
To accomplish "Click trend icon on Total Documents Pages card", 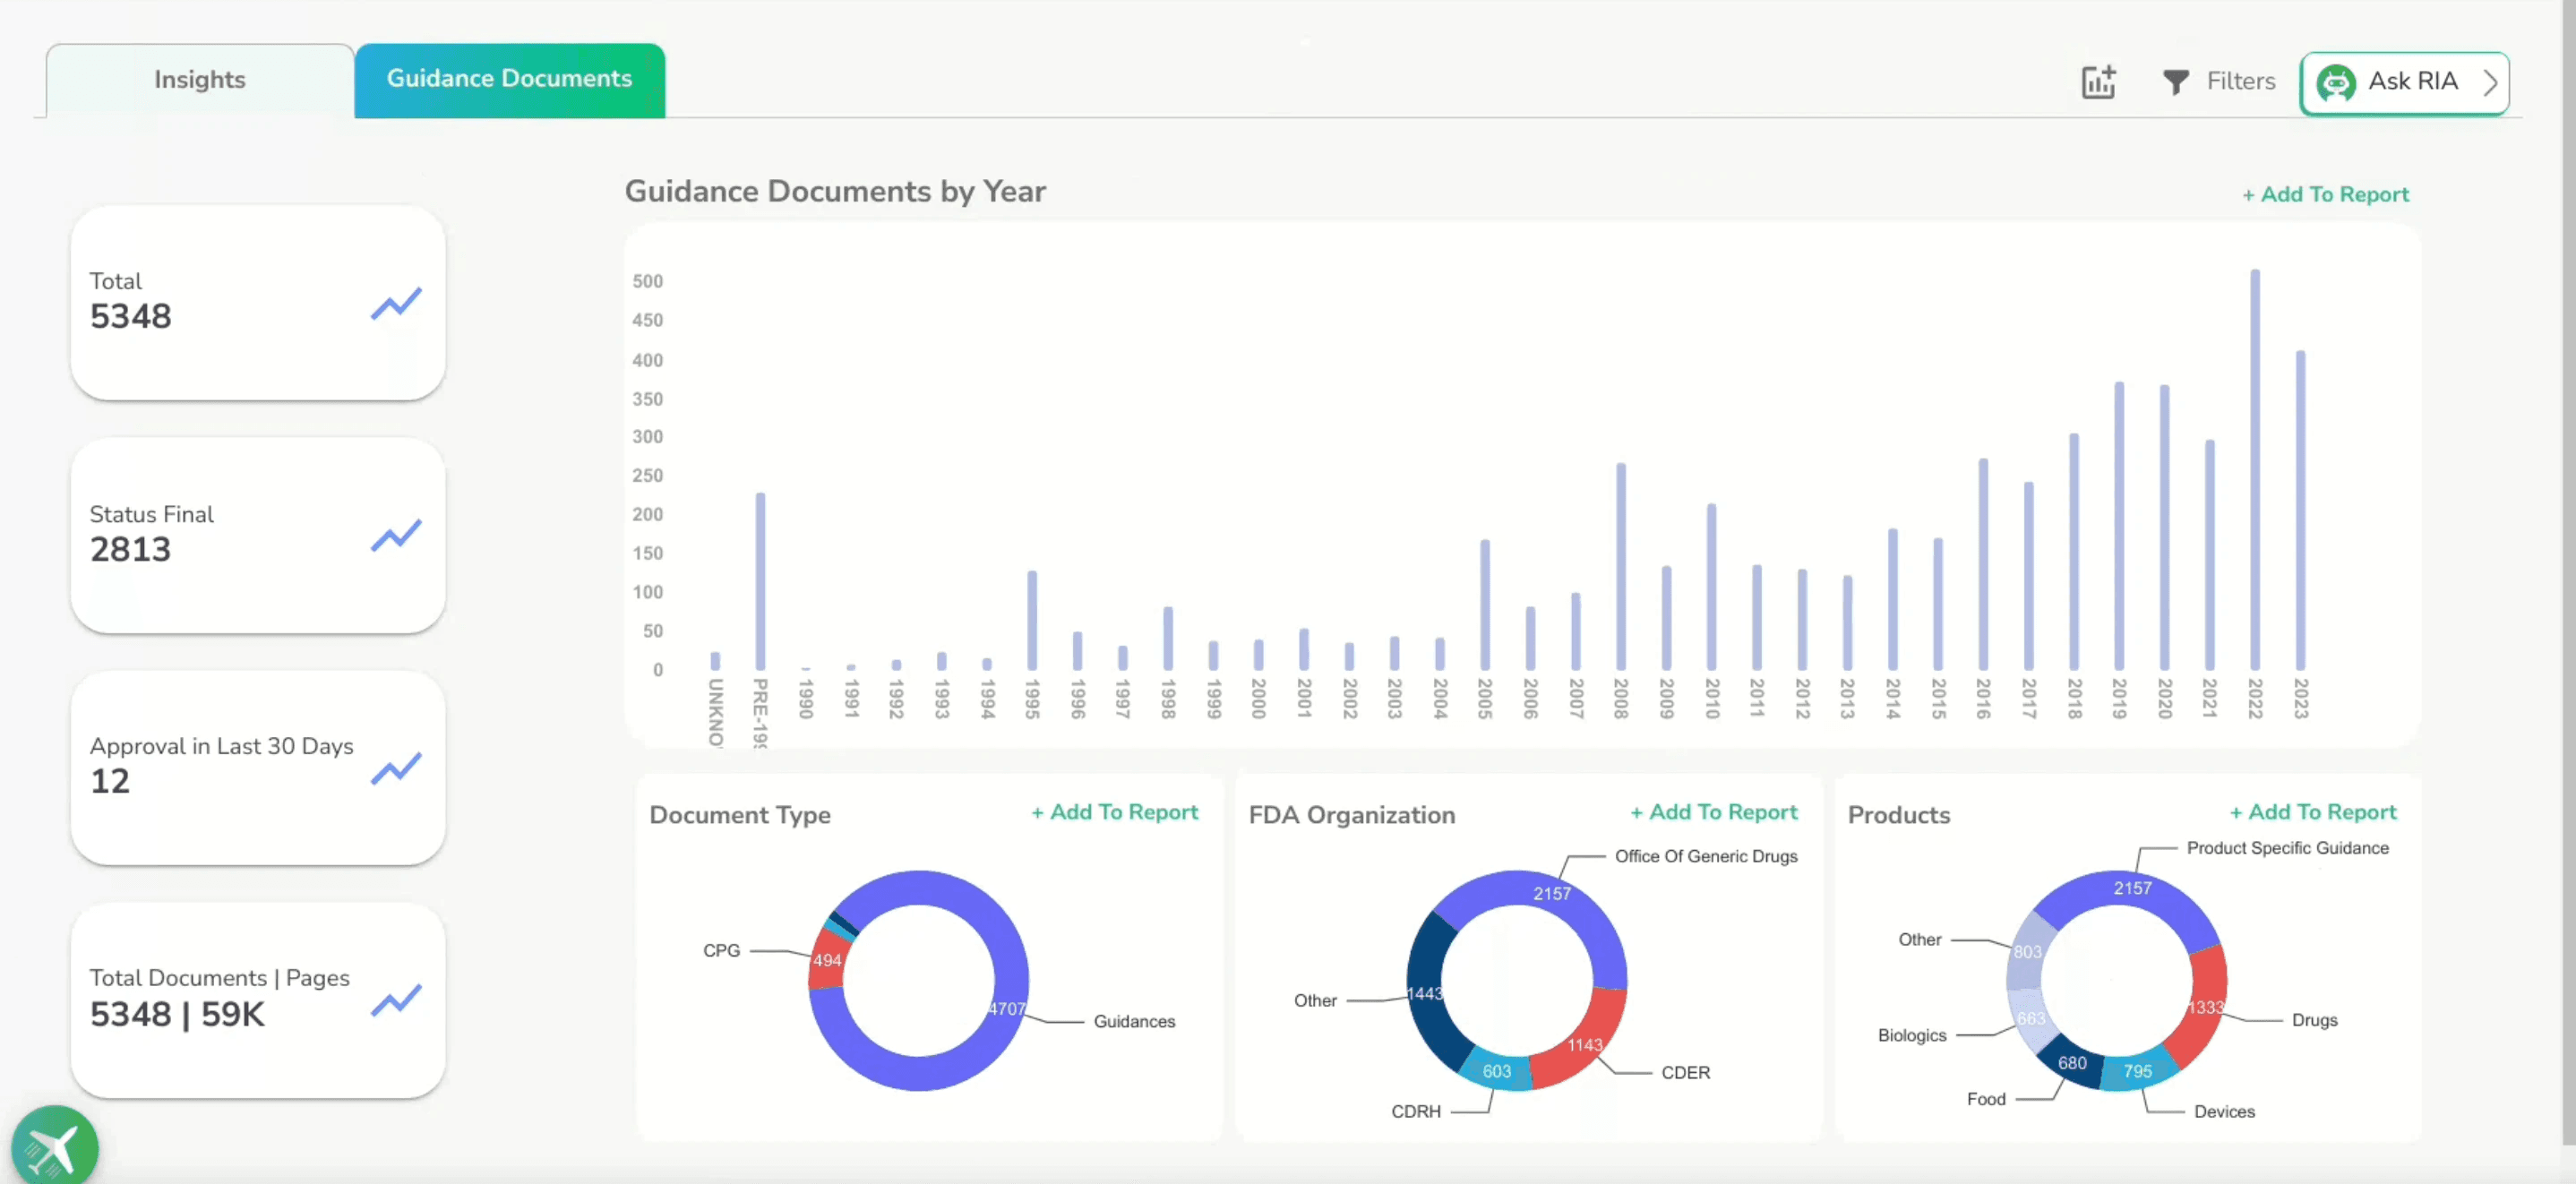I will pos(396,1001).
